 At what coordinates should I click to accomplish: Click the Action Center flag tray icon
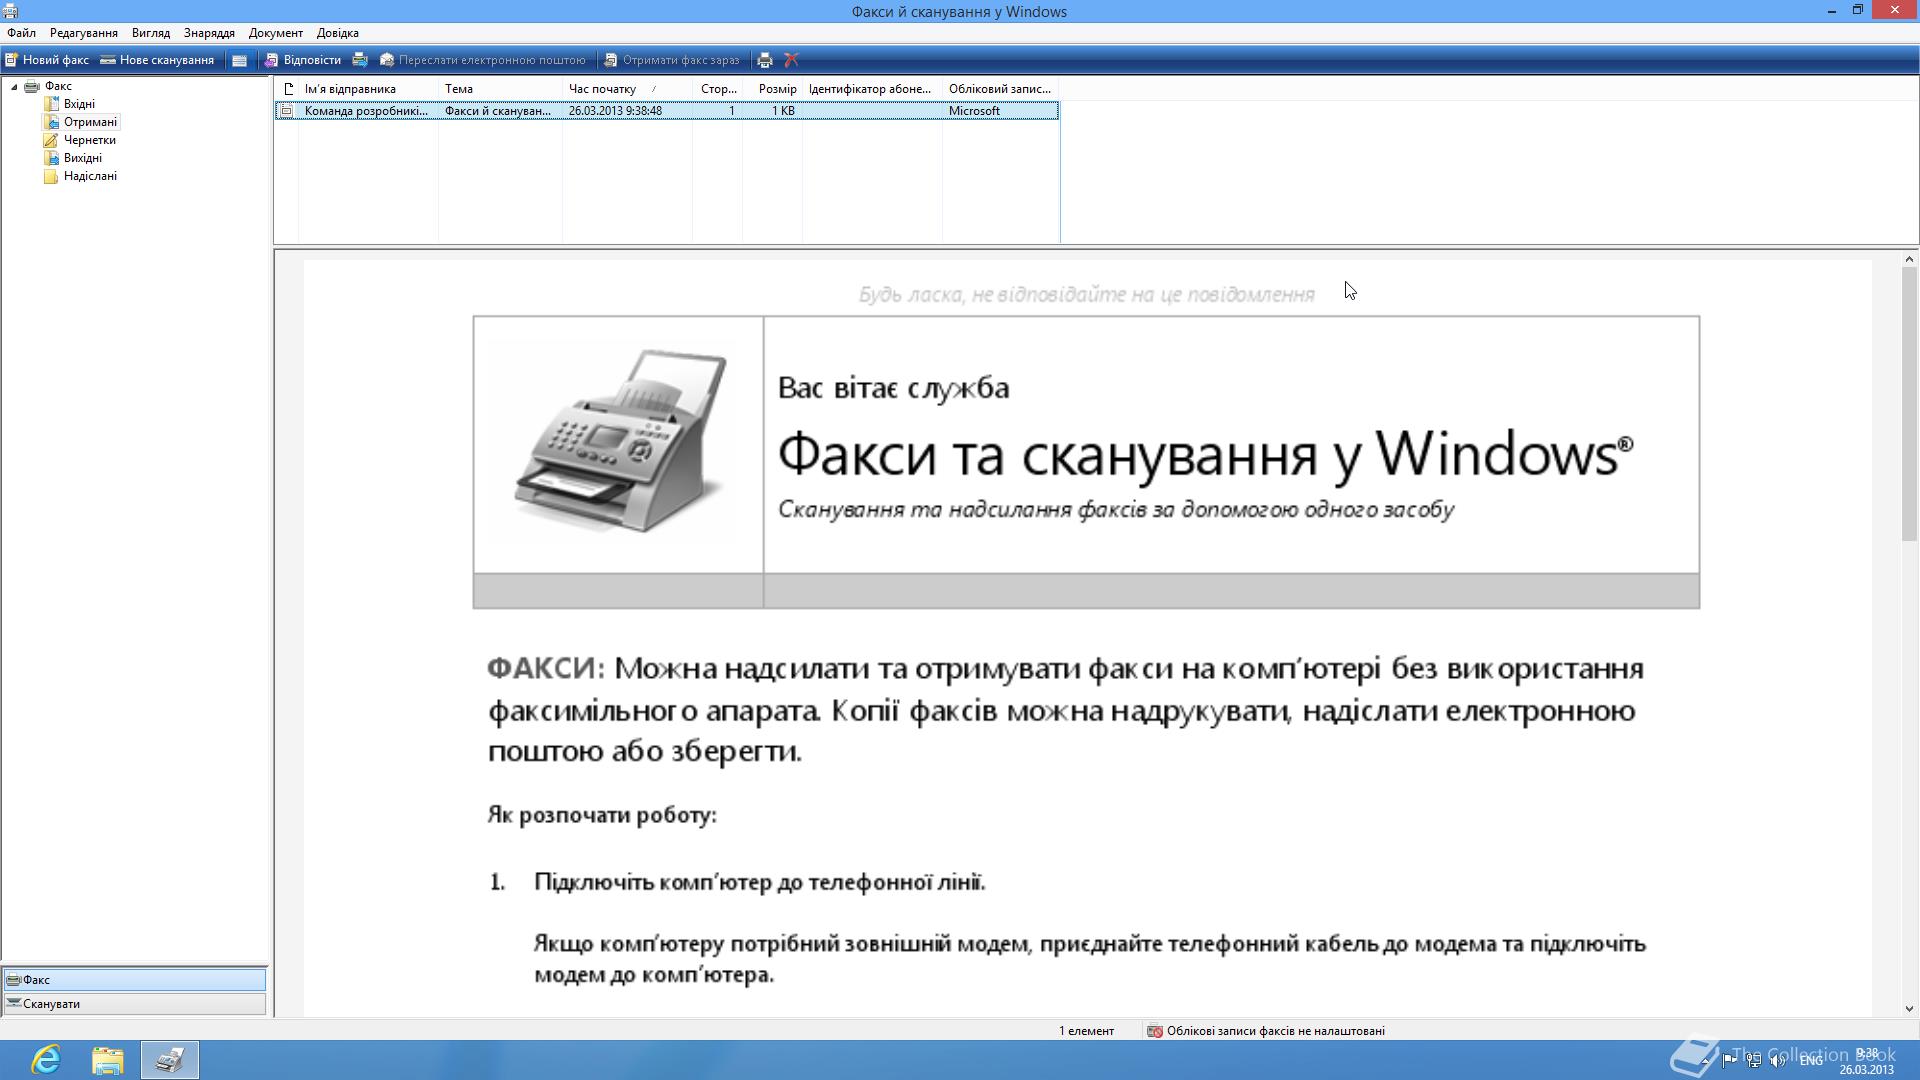click(x=1729, y=1060)
